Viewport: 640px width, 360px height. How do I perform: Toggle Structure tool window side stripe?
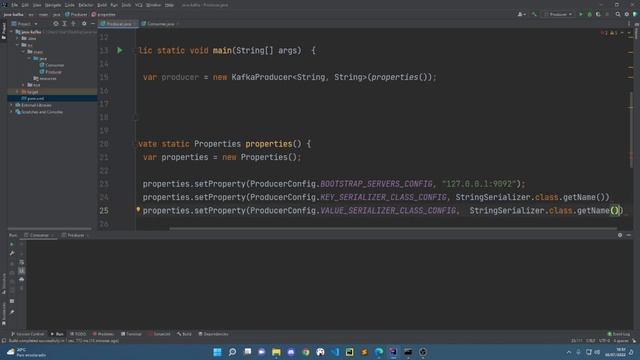[x=4, y=283]
